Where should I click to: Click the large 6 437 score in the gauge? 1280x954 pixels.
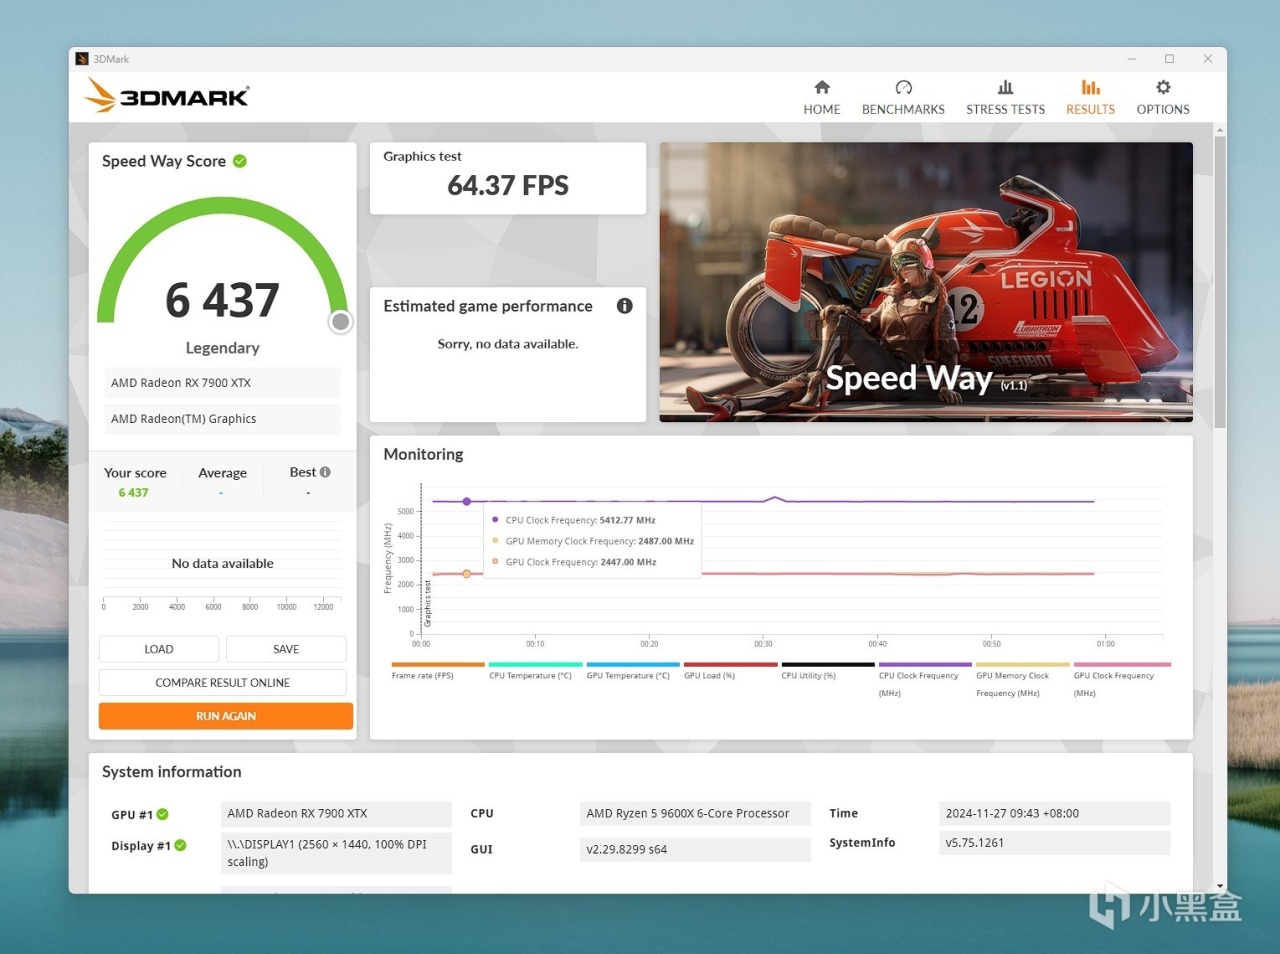click(223, 300)
